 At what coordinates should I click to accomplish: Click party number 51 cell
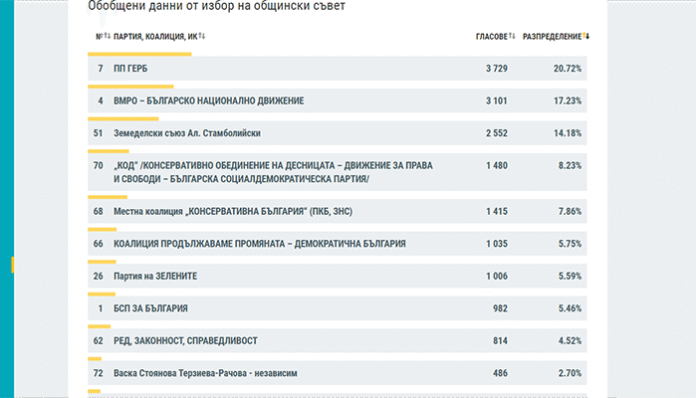pos(98,133)
